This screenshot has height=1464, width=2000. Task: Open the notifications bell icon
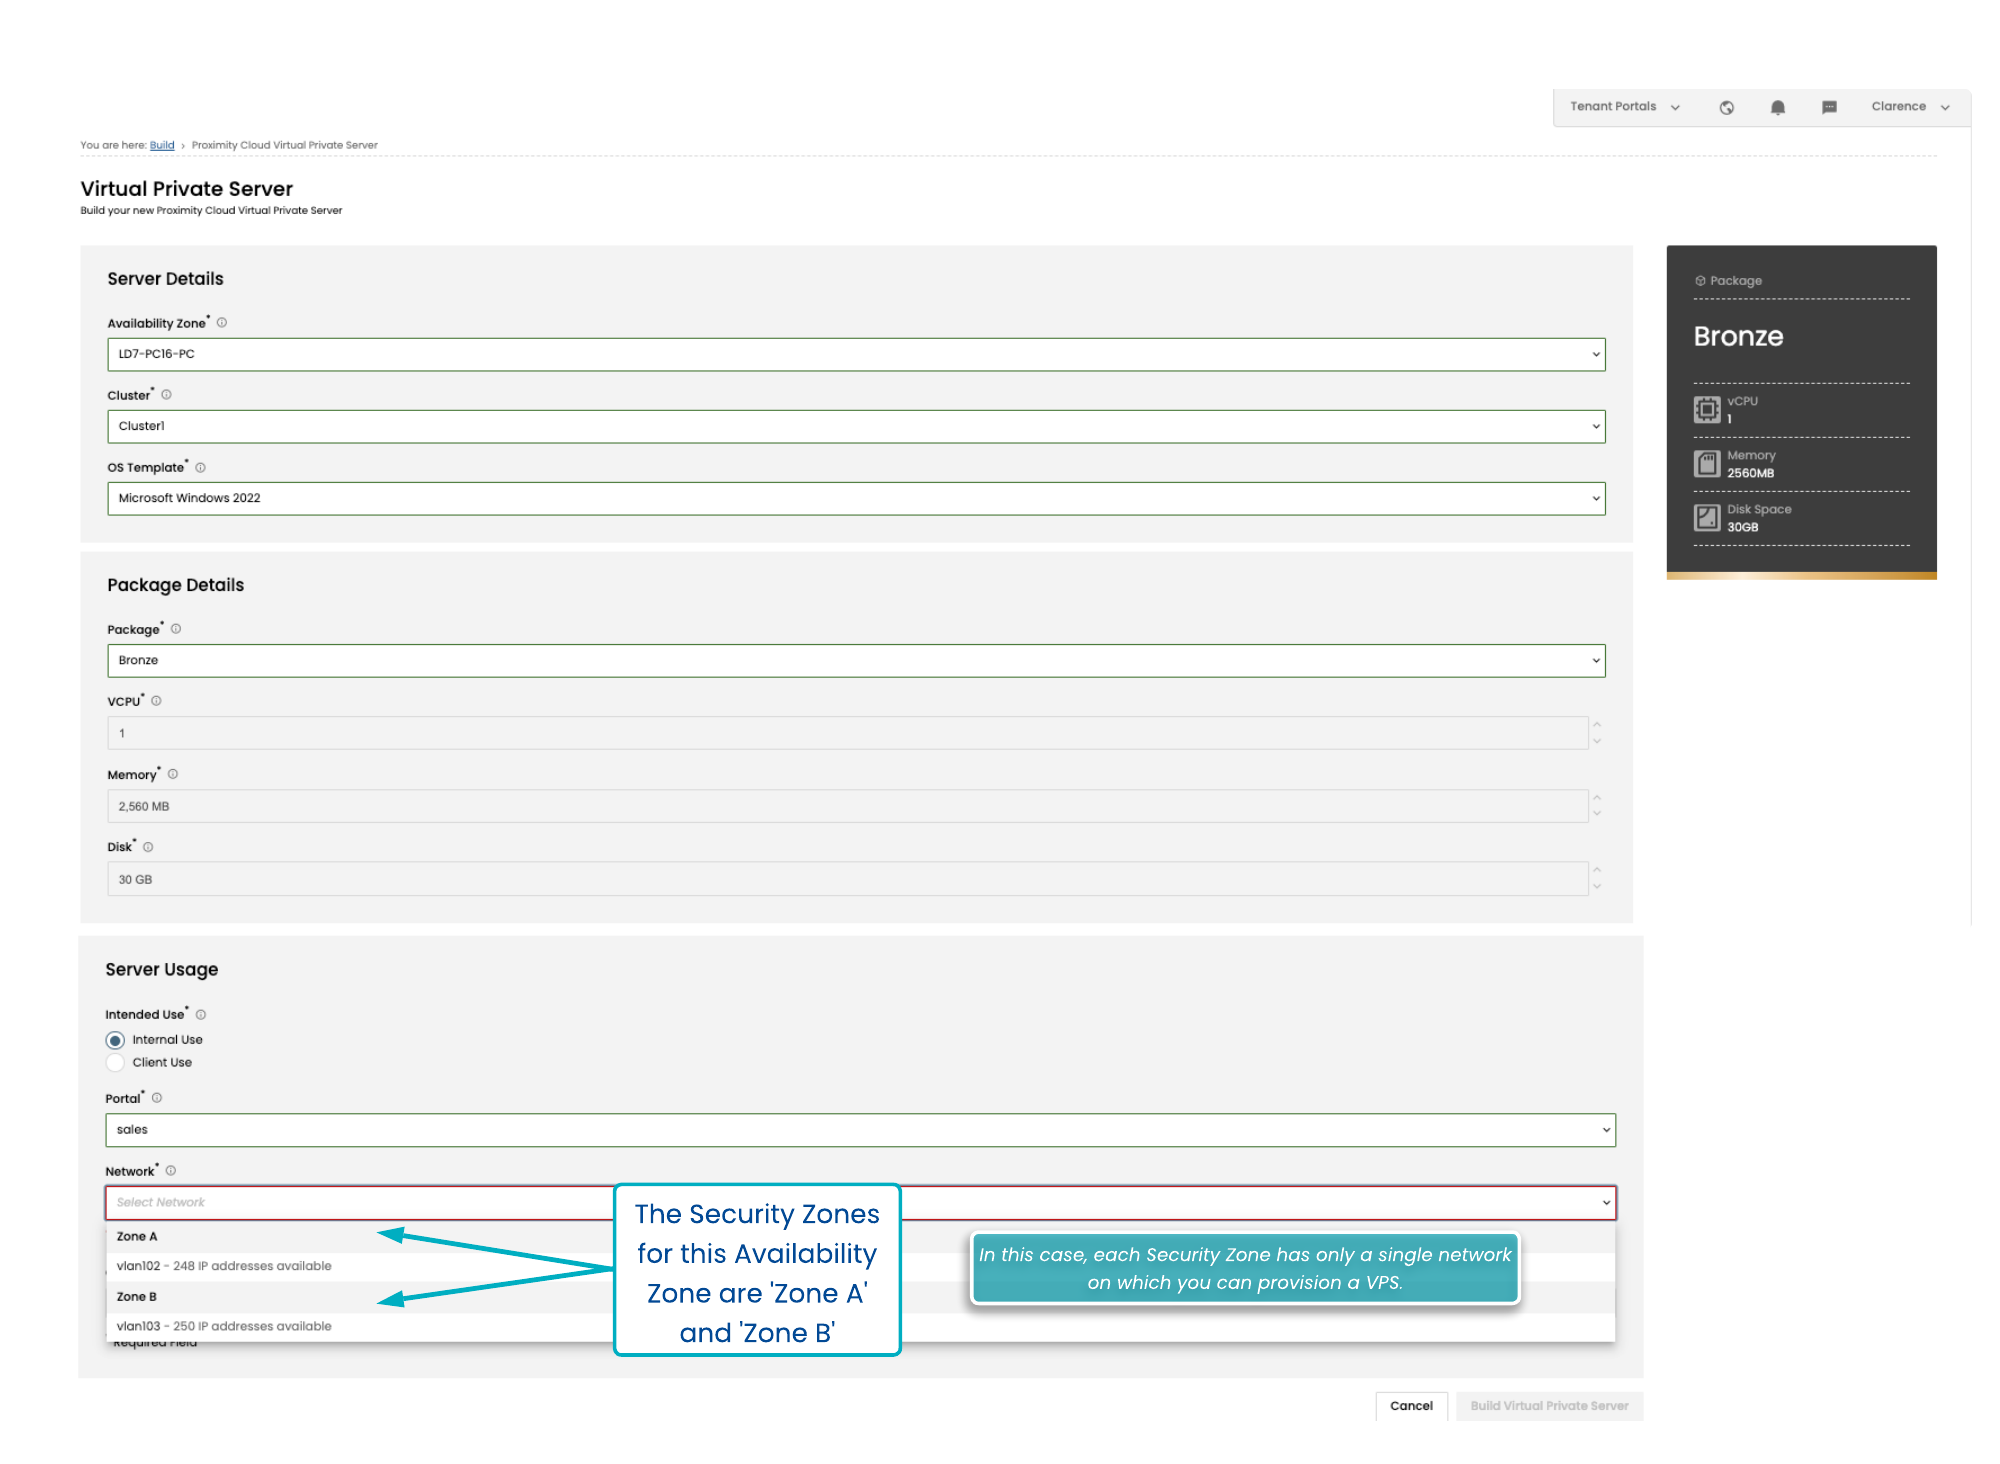coord(1777,108)
